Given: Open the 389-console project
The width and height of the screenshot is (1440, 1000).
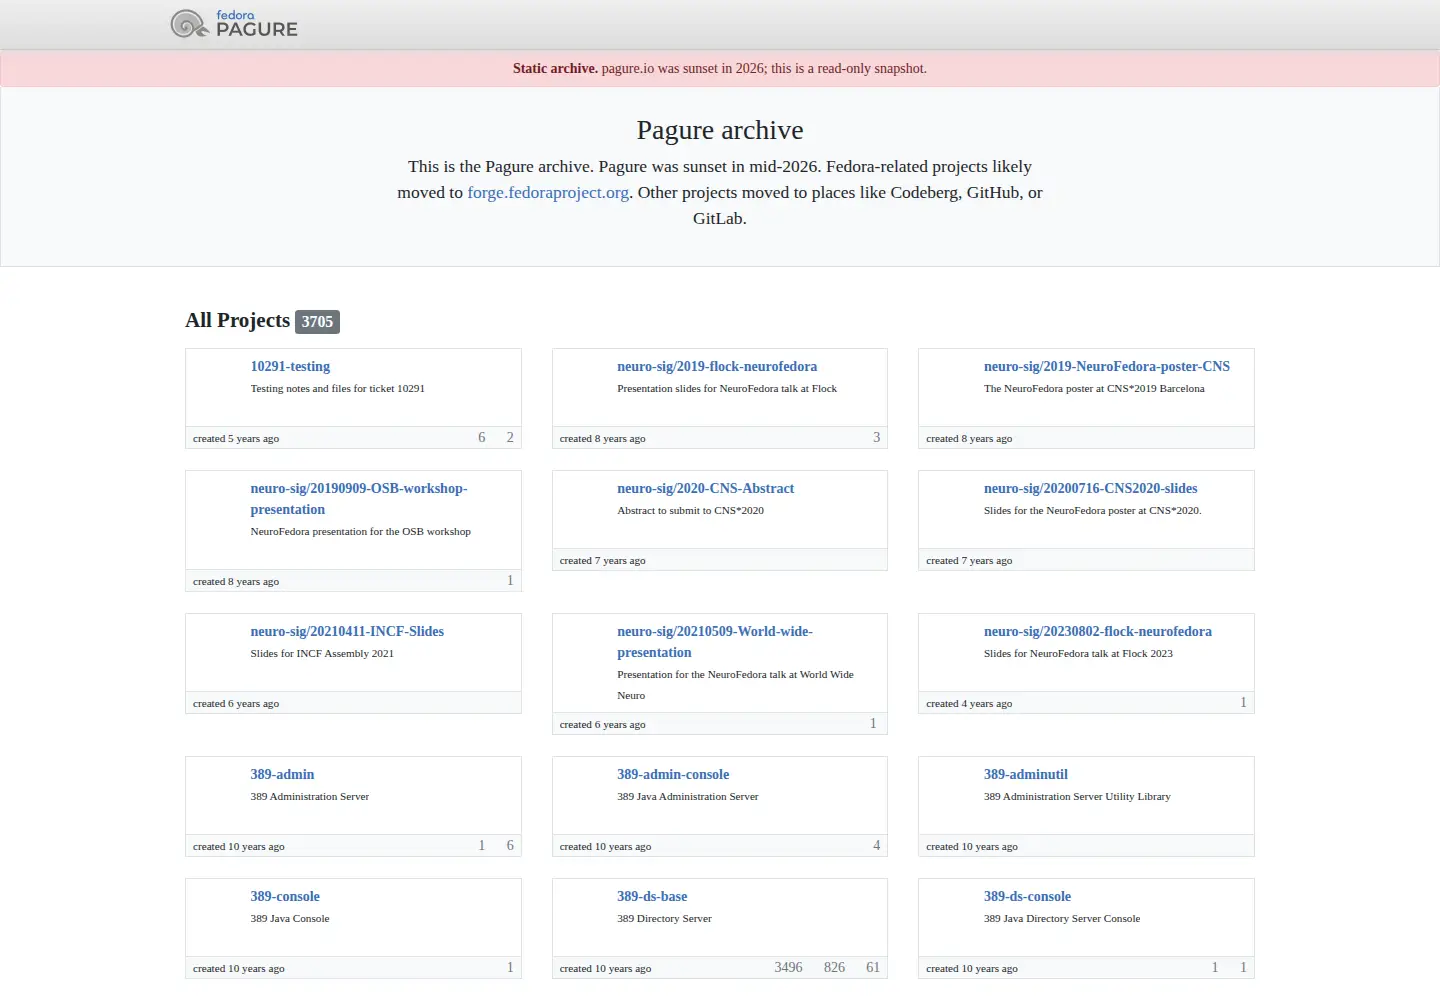Looking at the screenshot, I should (x=285, y=897).
